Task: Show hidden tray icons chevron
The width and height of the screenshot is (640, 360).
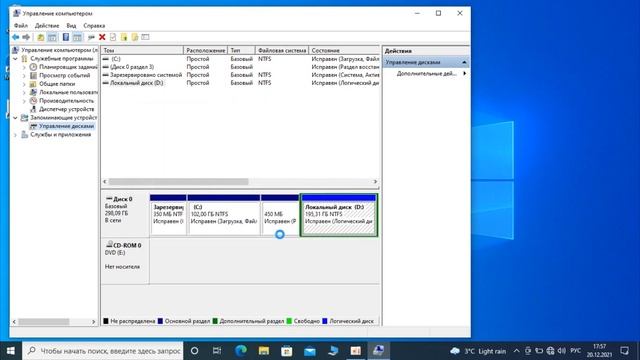Action: pos(516,351)
